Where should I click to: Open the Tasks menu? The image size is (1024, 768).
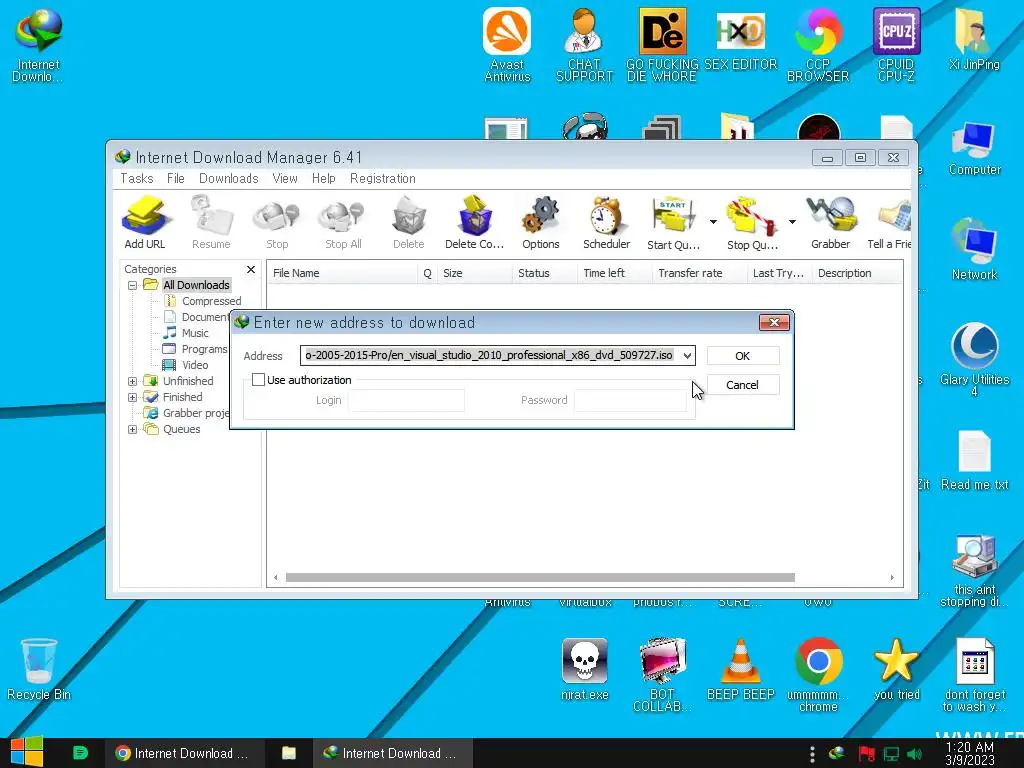tap(136, 178)
